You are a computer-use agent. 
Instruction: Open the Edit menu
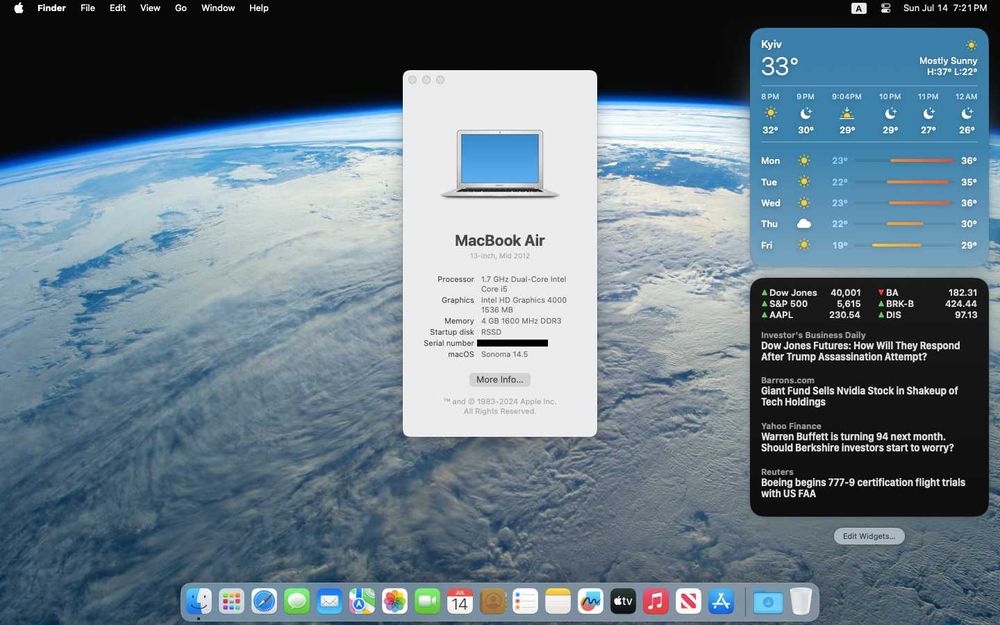pos(117,8)
